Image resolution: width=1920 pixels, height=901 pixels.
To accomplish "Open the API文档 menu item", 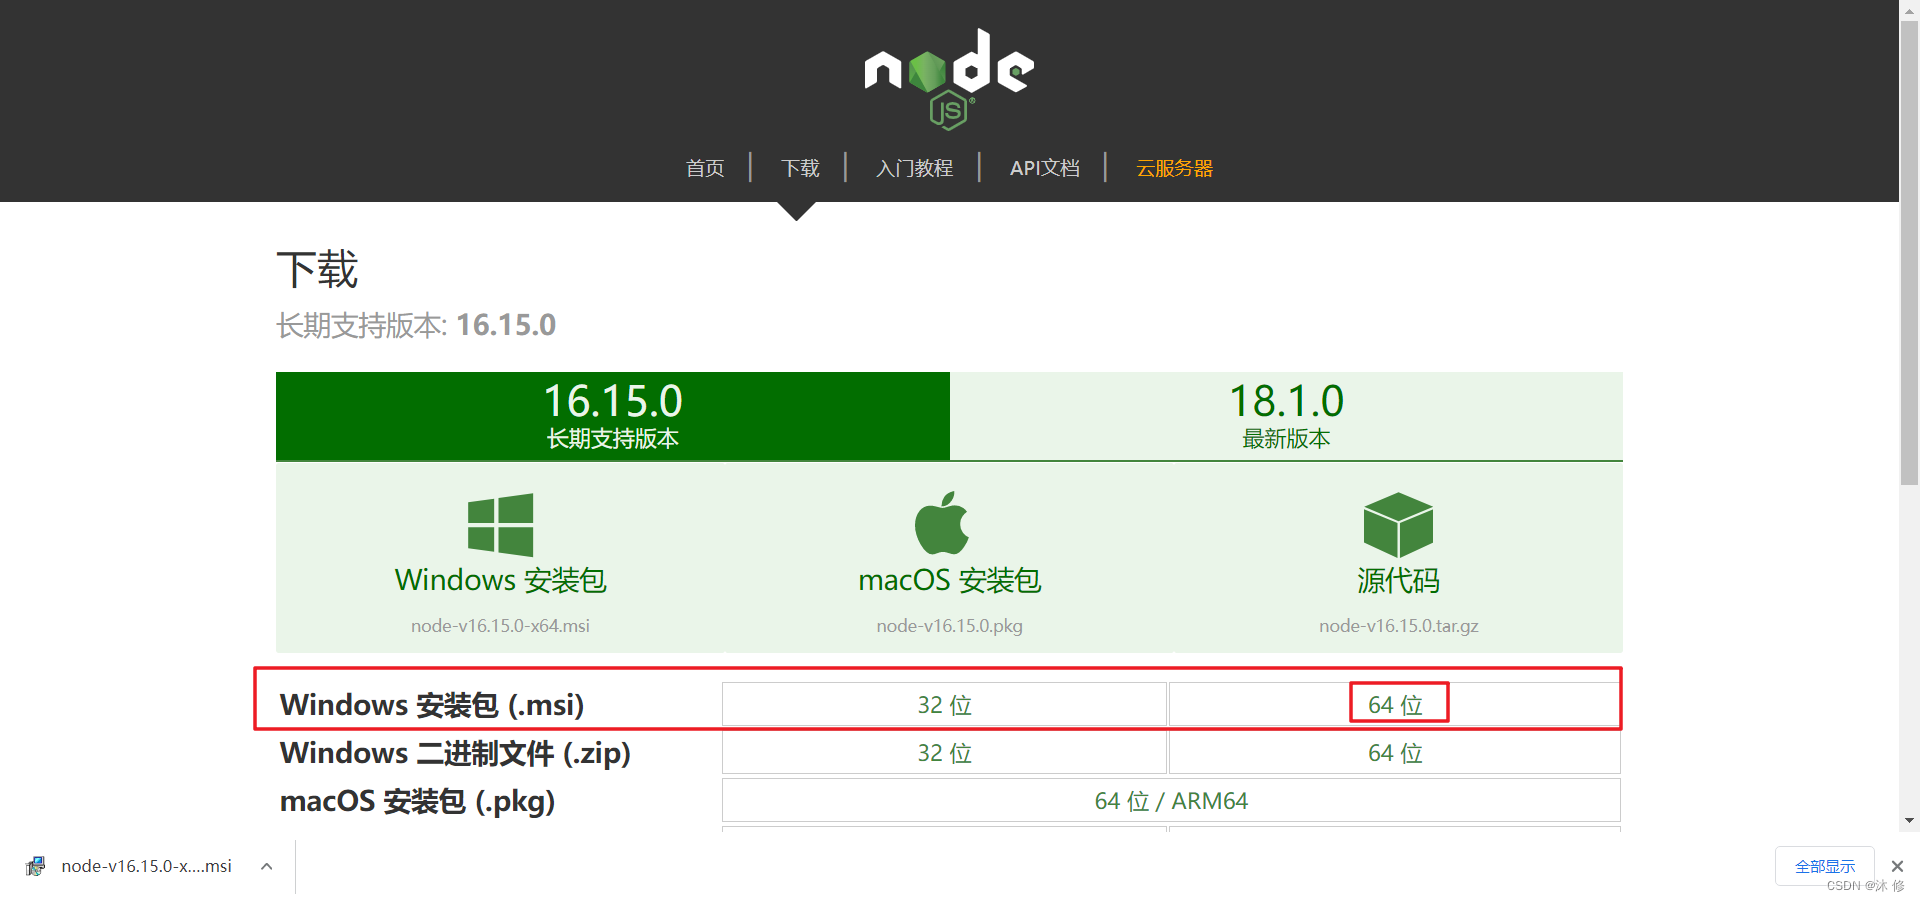I will click(x=1045, y=168).
